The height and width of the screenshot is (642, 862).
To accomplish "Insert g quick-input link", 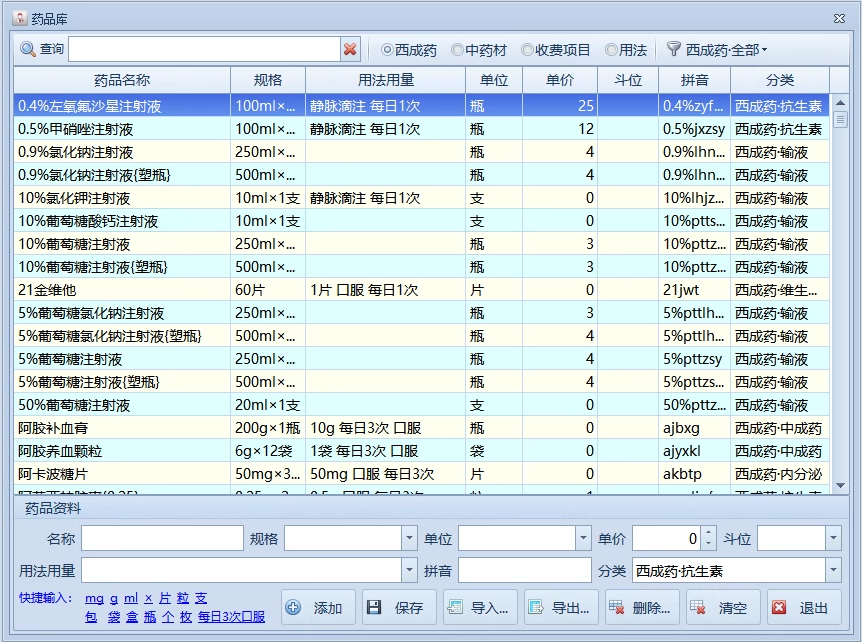I will pos(114,598).
